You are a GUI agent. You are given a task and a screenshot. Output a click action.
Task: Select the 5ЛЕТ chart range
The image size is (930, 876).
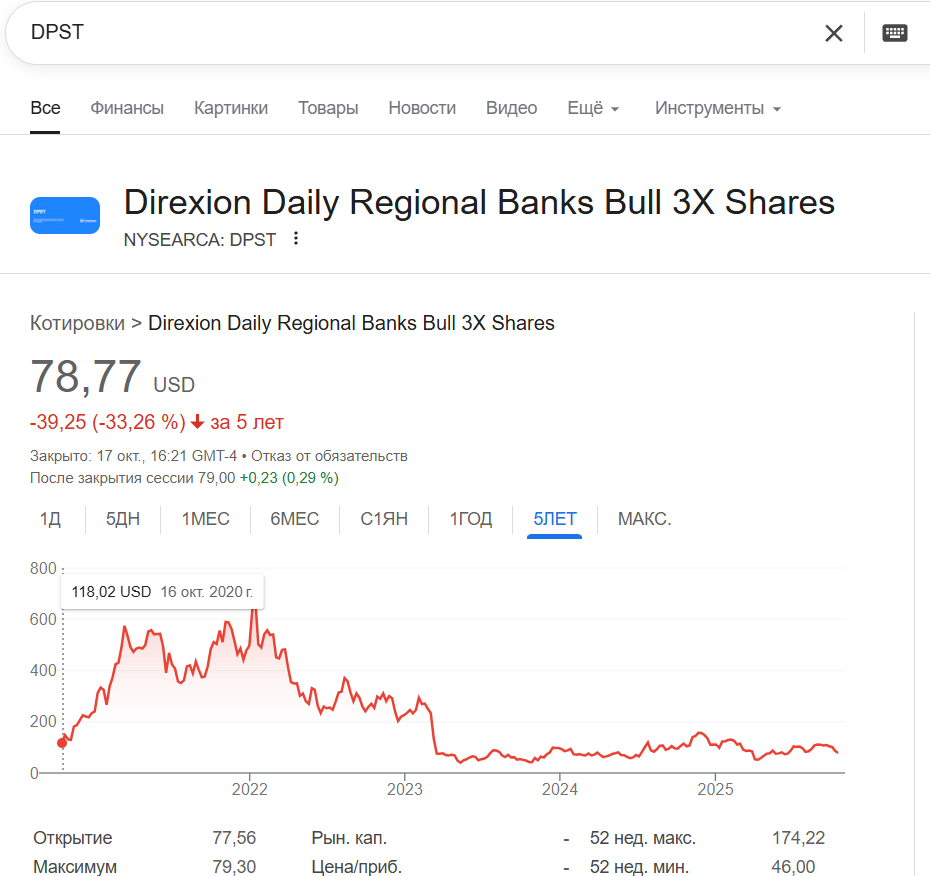(555, 519)
